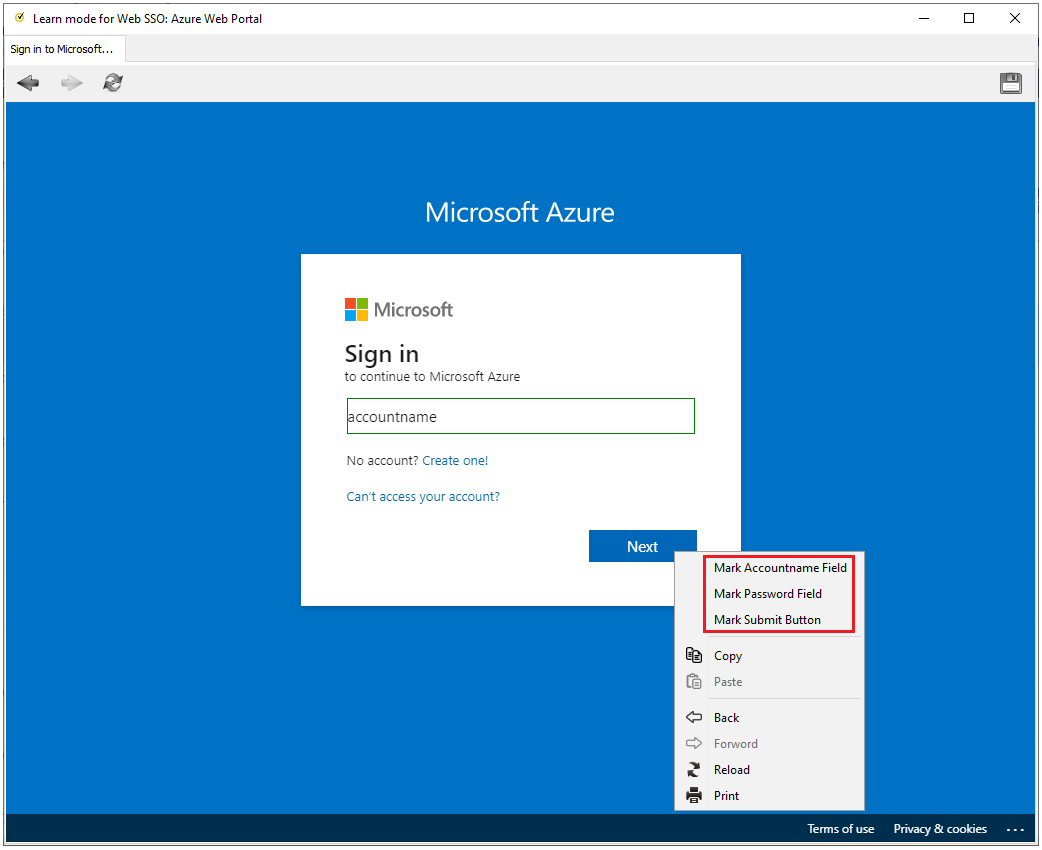Select Mark Submit Button menu option

[x=767, y=620]
